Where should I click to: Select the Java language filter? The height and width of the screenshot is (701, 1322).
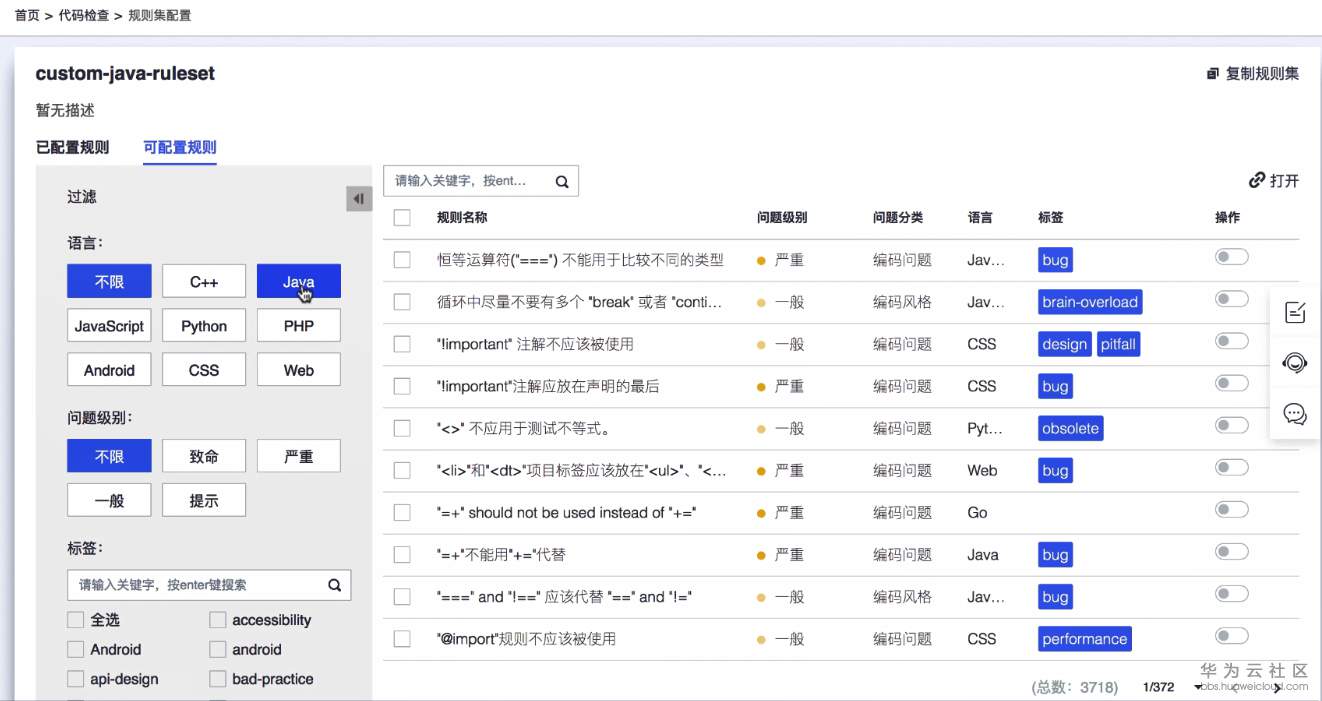(299, 282)
